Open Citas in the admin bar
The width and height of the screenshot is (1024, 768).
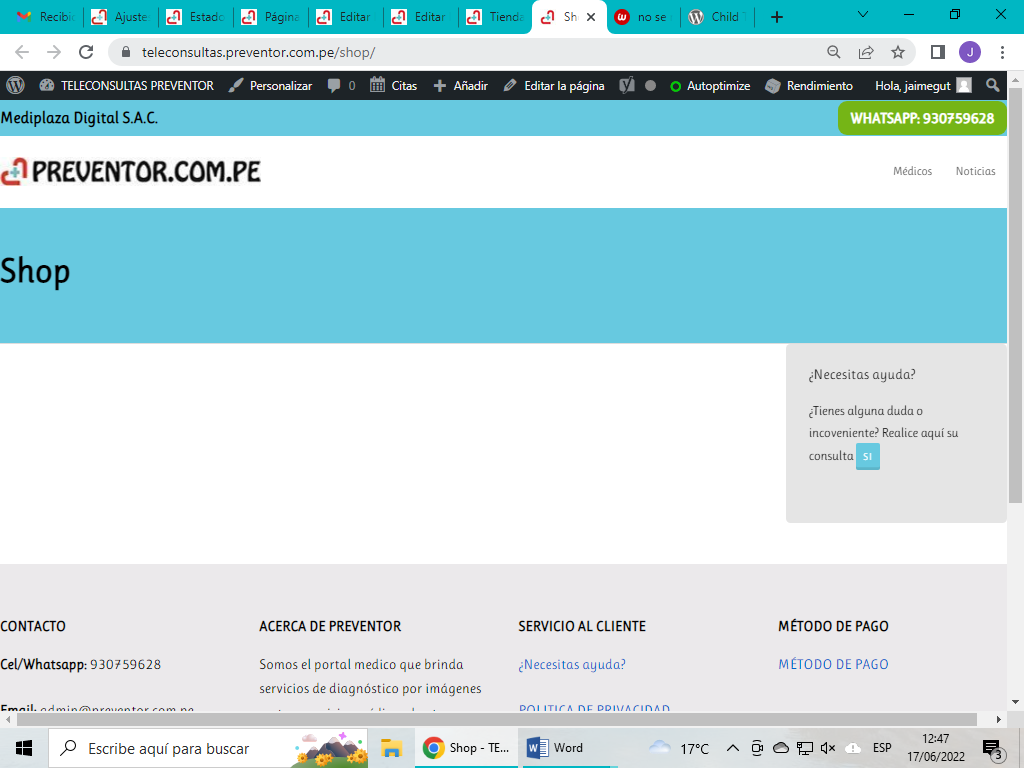[x=393, y=86]
